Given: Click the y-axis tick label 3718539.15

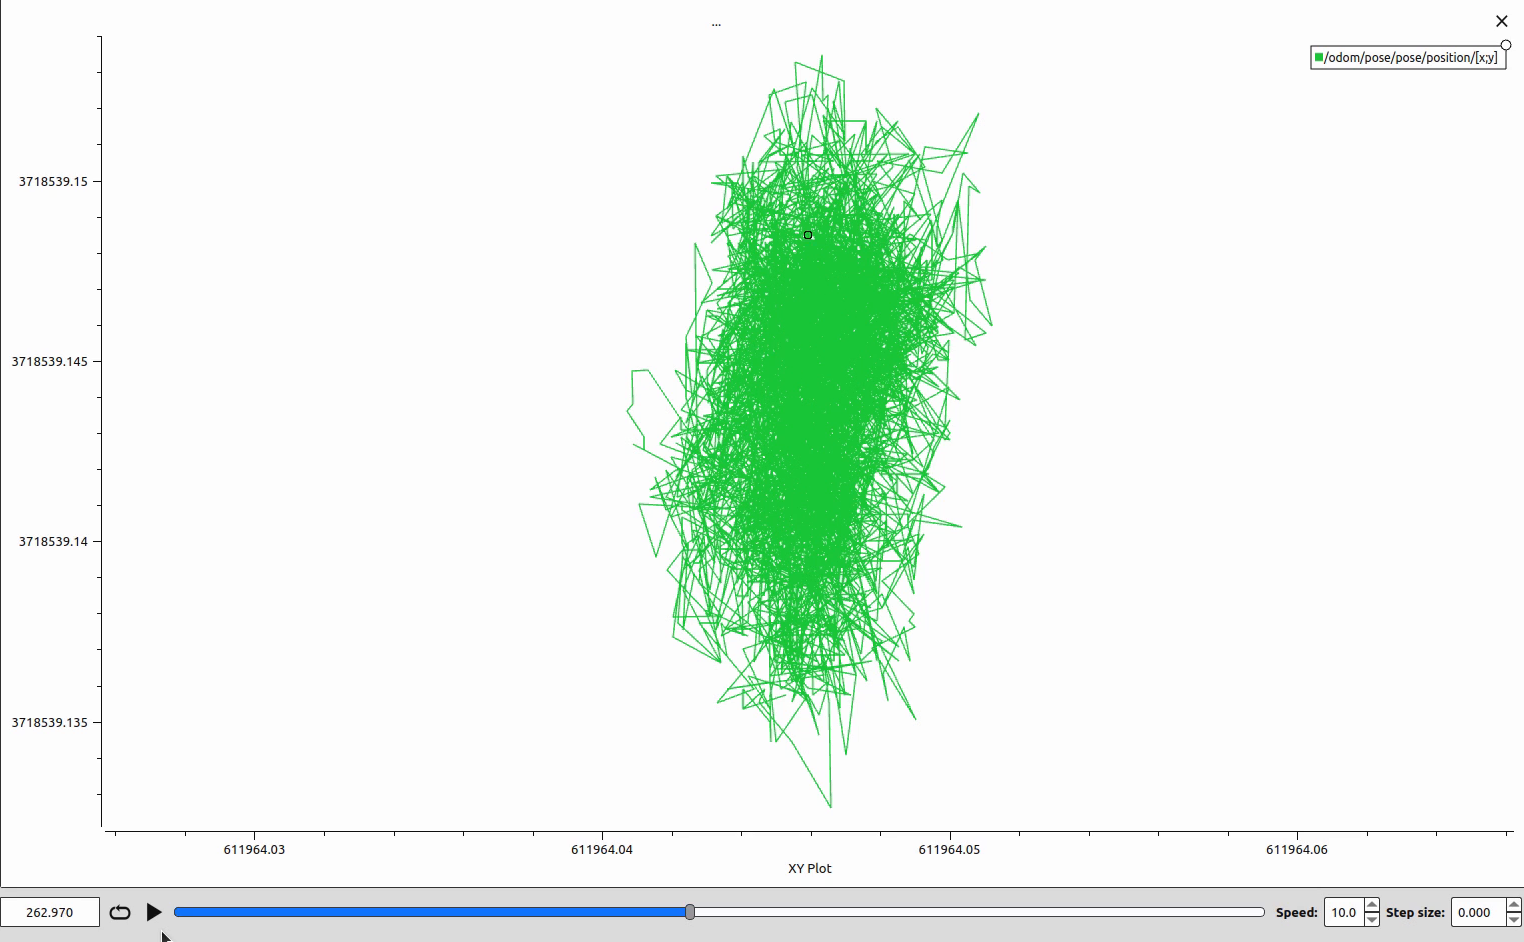Looking at the screenshot, I should [53, 181].
